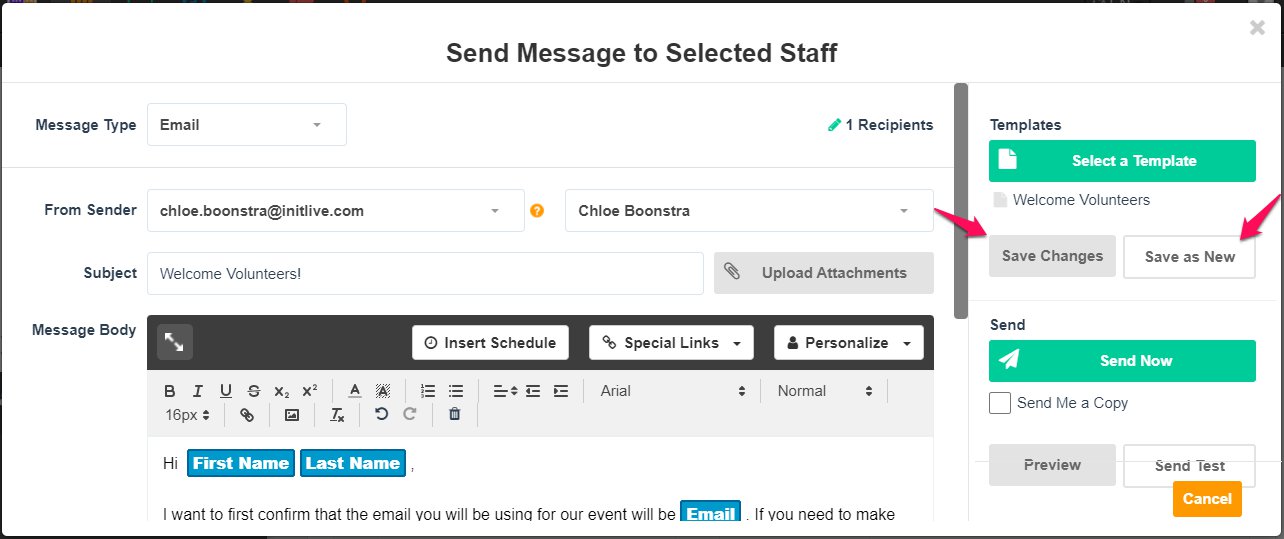Toggle bold formatting in the editor

[x=170, y=391]
